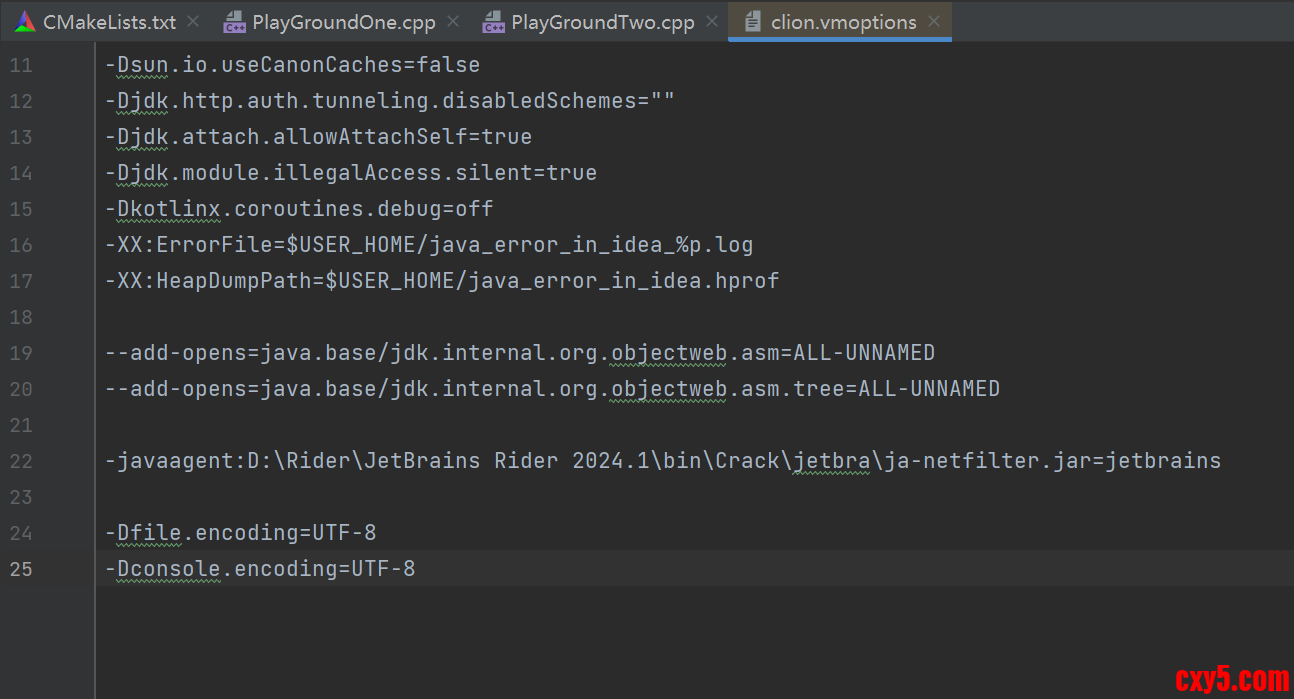Click the CMake icon on CMakeLists.txt tab

25,22
